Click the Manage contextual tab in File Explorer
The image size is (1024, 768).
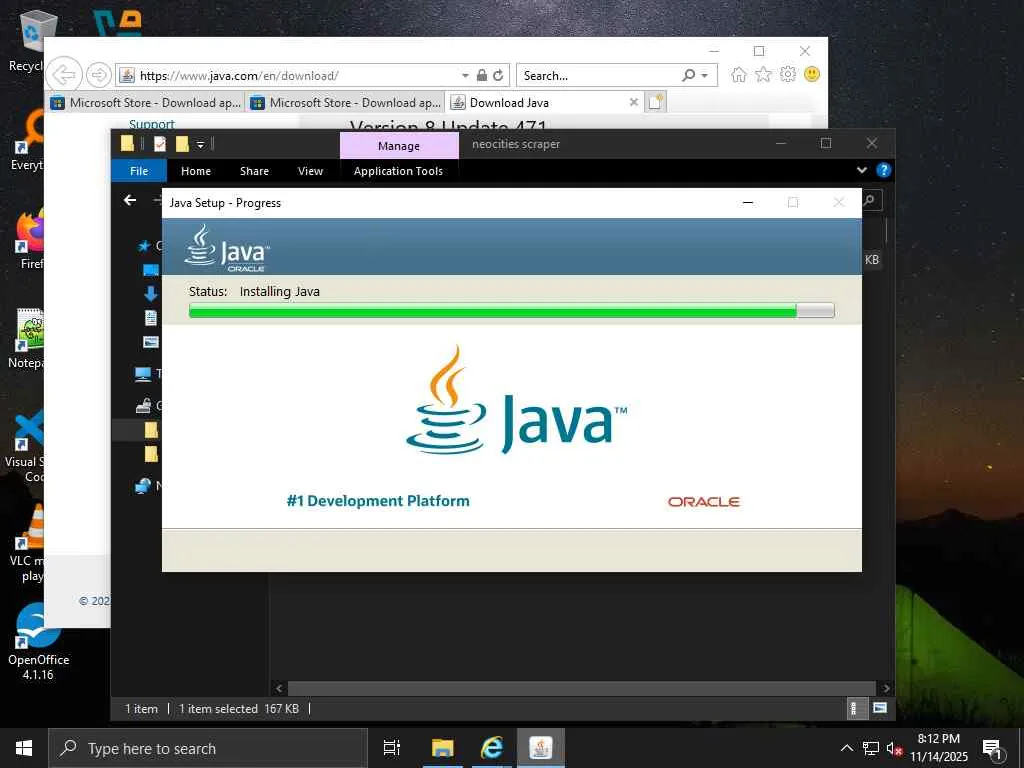[x=399, y=146]
